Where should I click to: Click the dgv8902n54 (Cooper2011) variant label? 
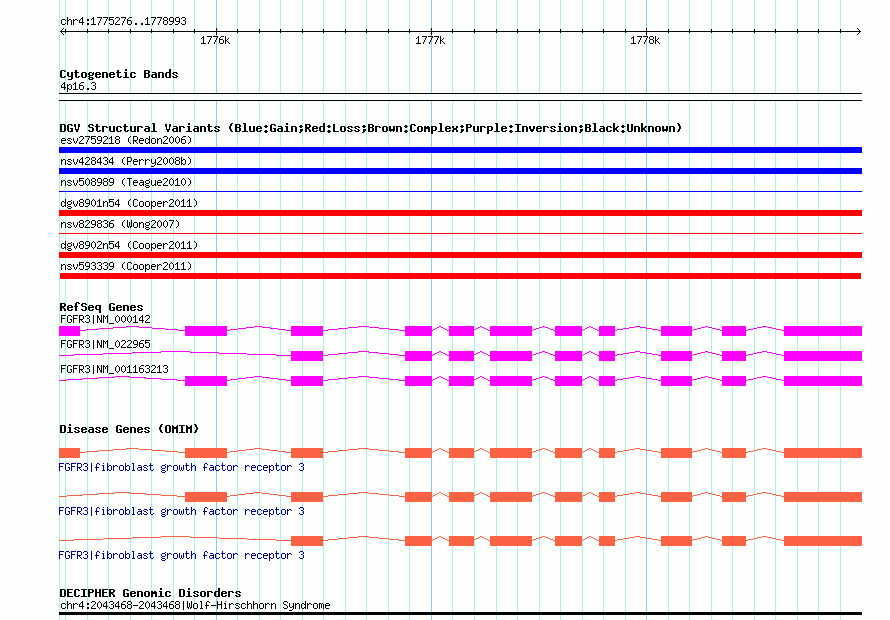point(129,245)
